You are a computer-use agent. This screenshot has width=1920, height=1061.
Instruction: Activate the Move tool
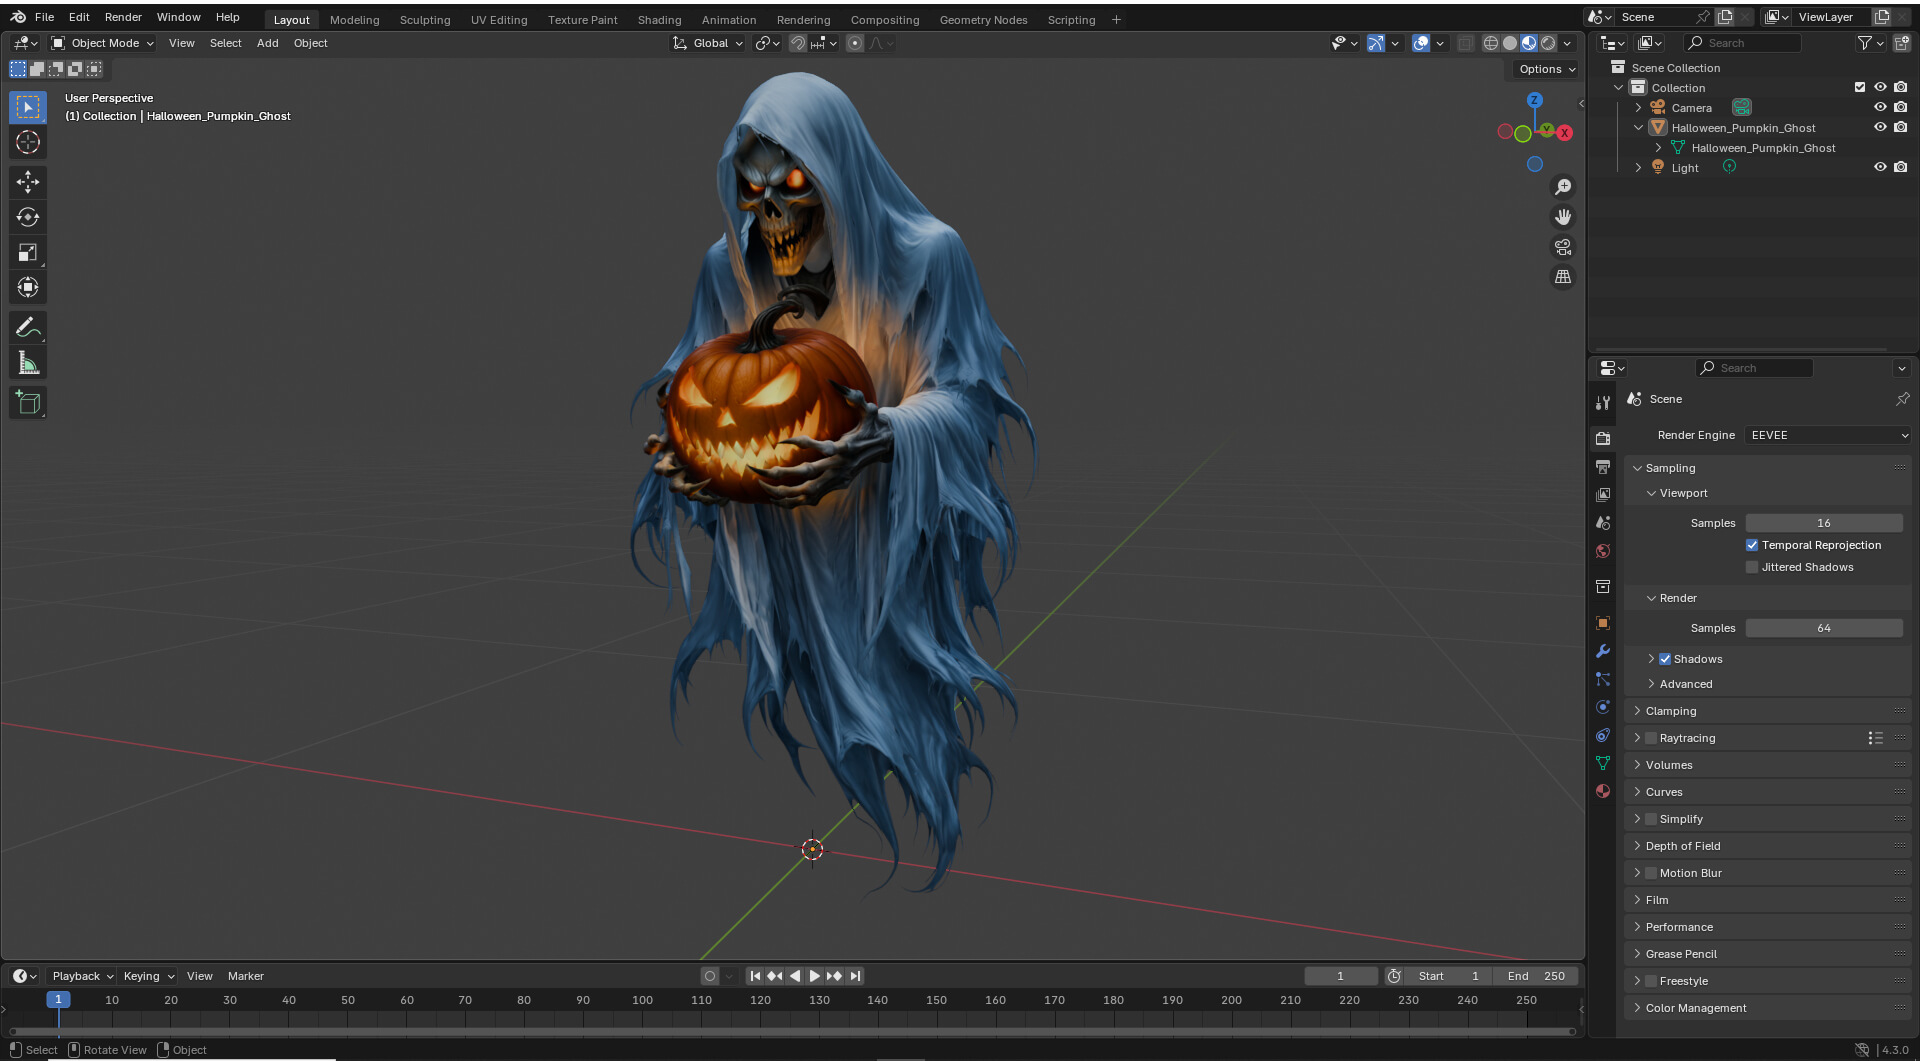(x=28, y=181)
